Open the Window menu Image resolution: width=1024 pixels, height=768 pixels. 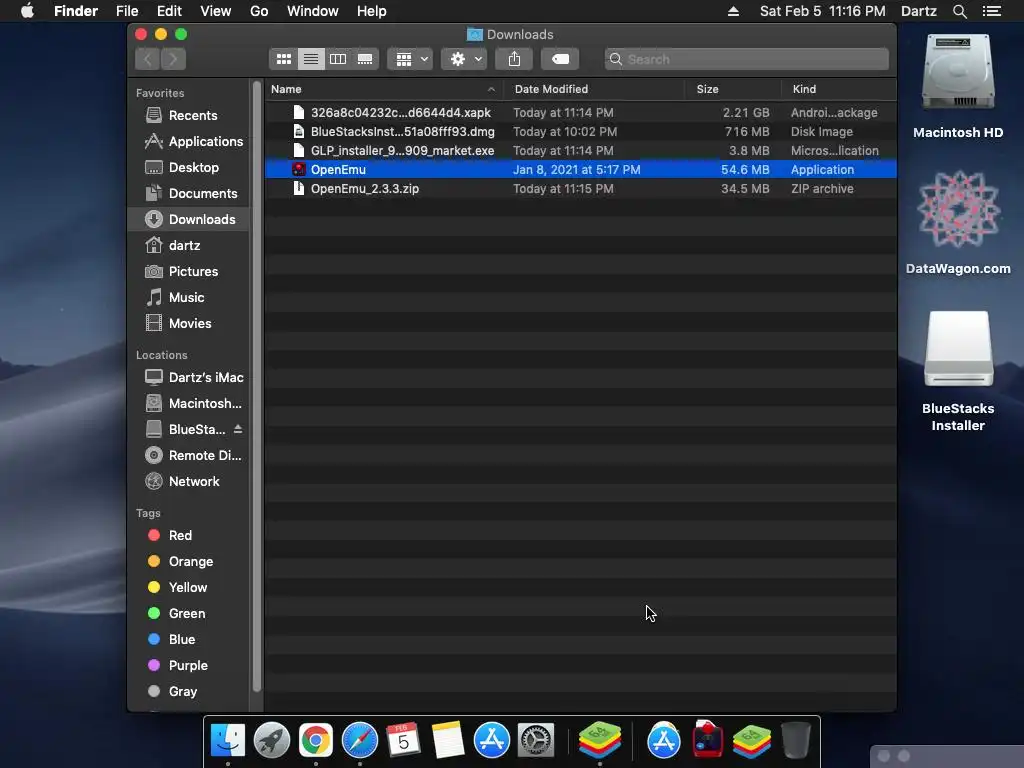point(313,11)
